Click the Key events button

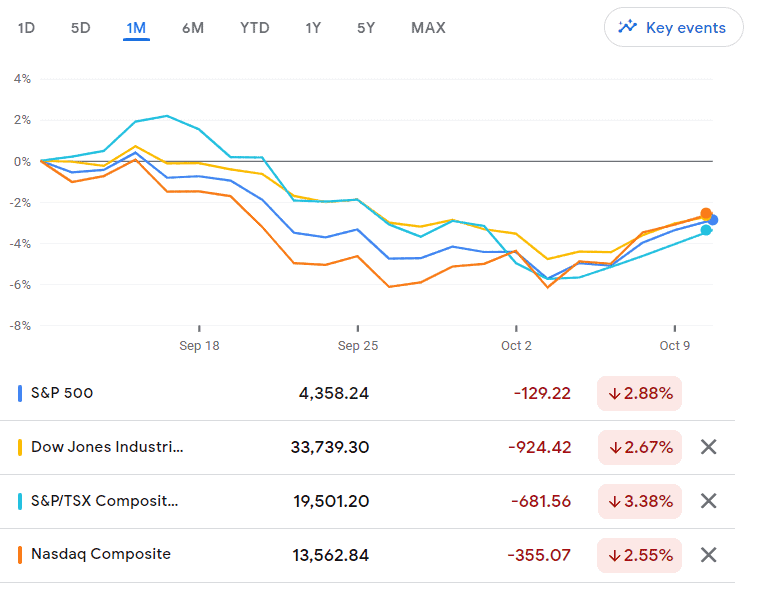point(673,28)
